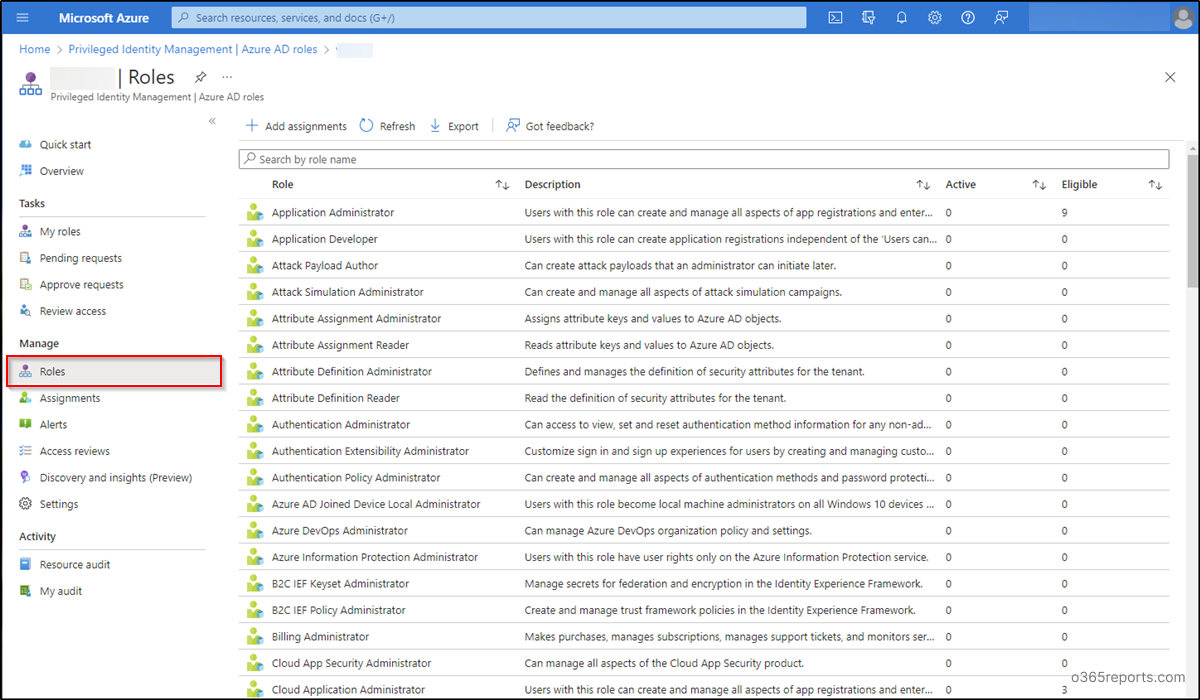Click the Overview icon in the sidebar
The height and width of the screenshot is (700, 1200).
tap(26, 171)
